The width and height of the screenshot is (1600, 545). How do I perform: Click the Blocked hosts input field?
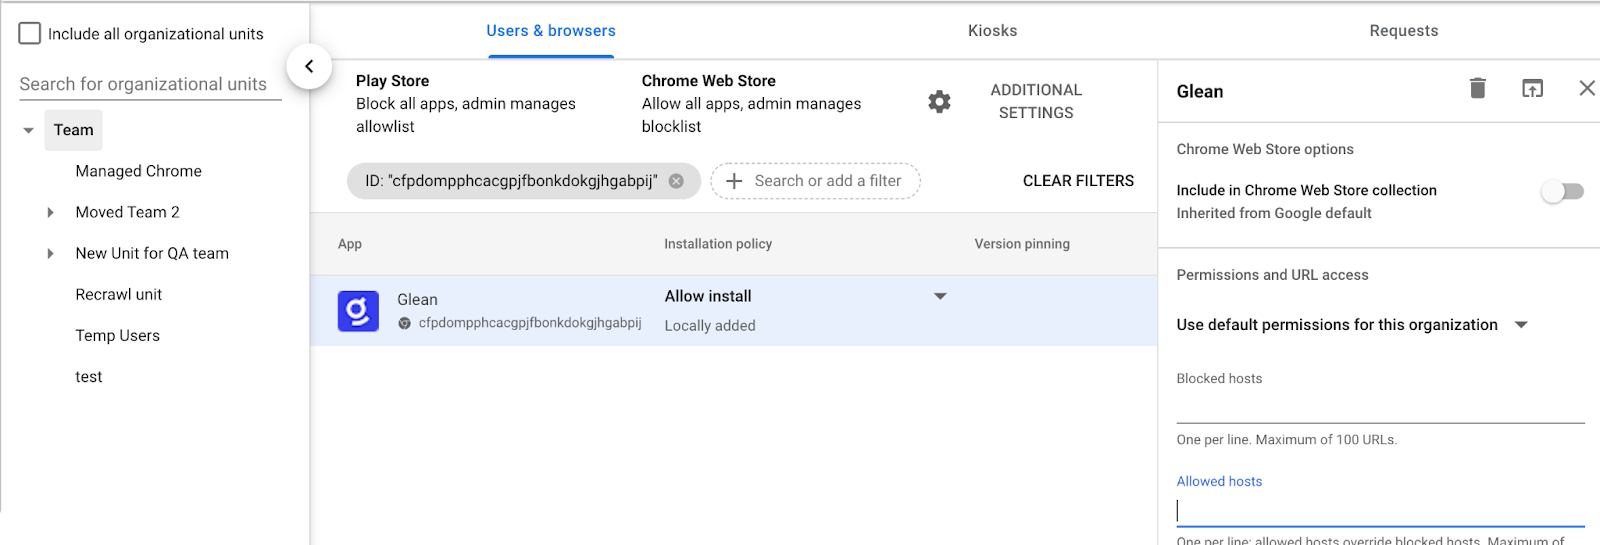[1379, 407]
